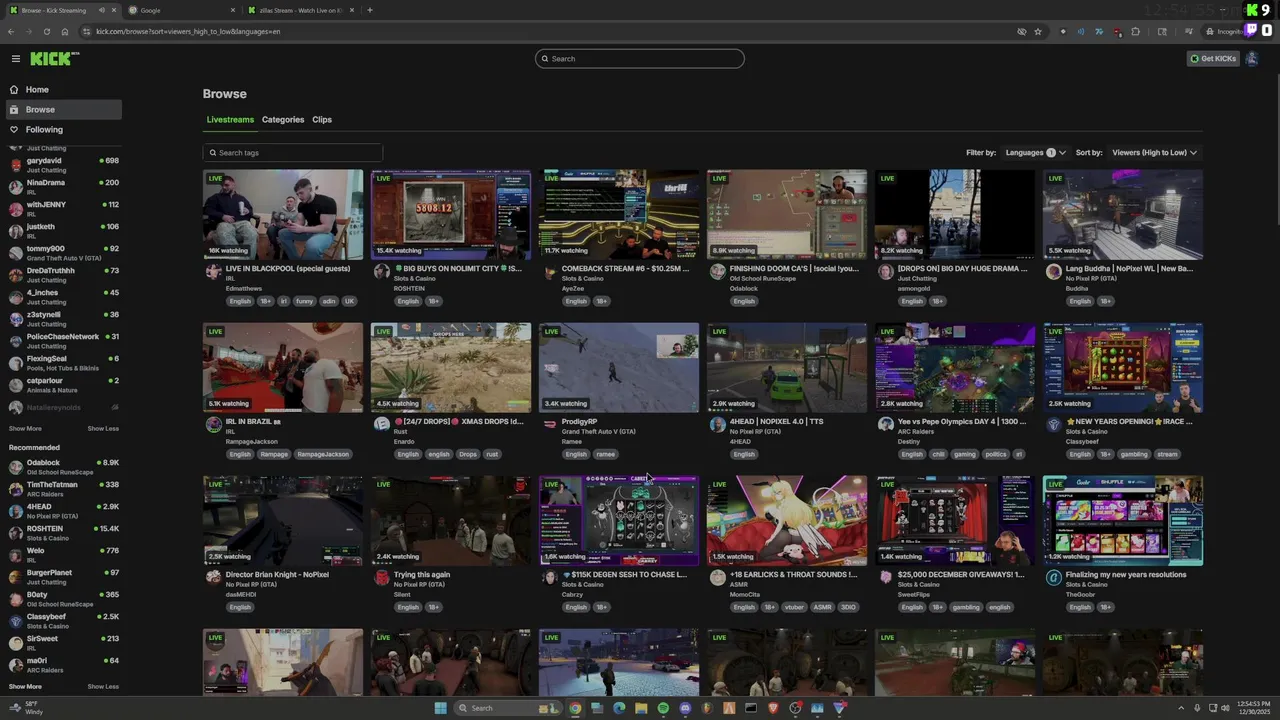
Task: Click the politics tag under Destiny stream
Action: point(996,454)
